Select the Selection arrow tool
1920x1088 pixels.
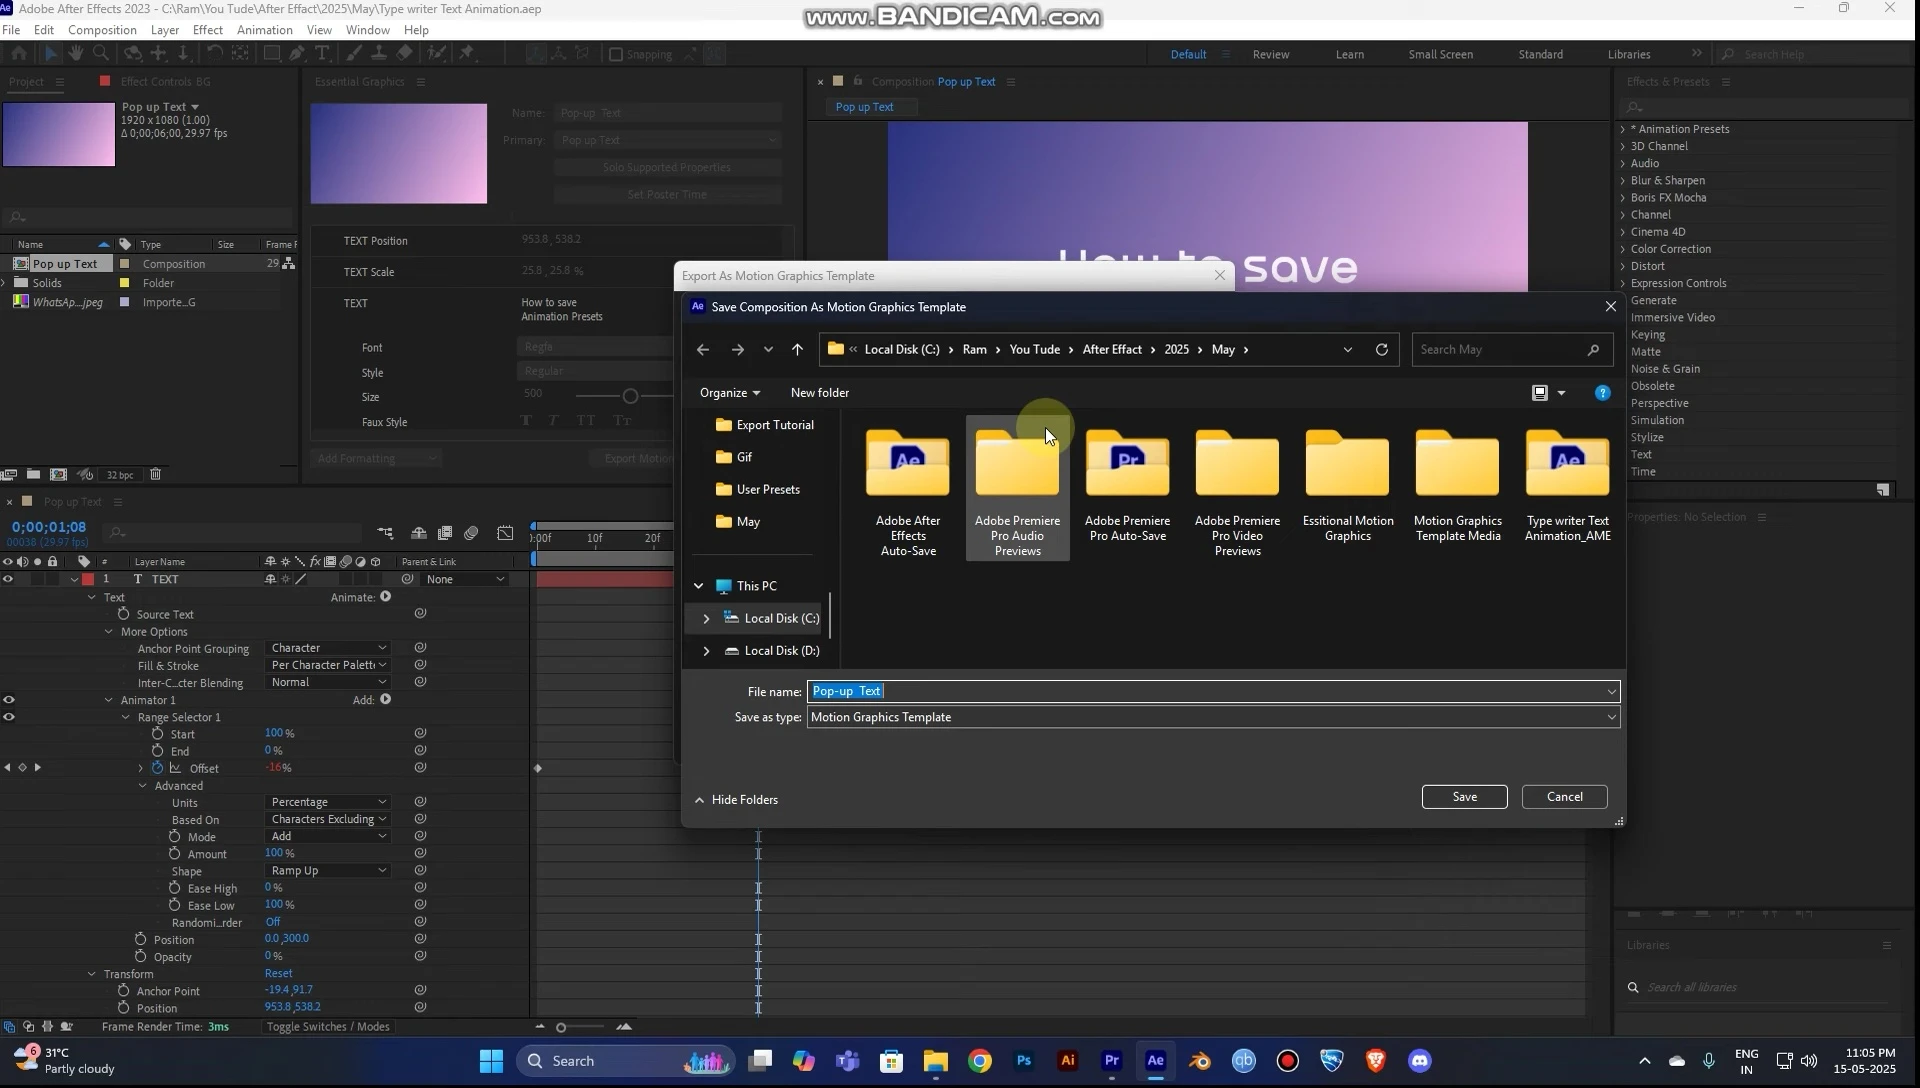point(51,53)
